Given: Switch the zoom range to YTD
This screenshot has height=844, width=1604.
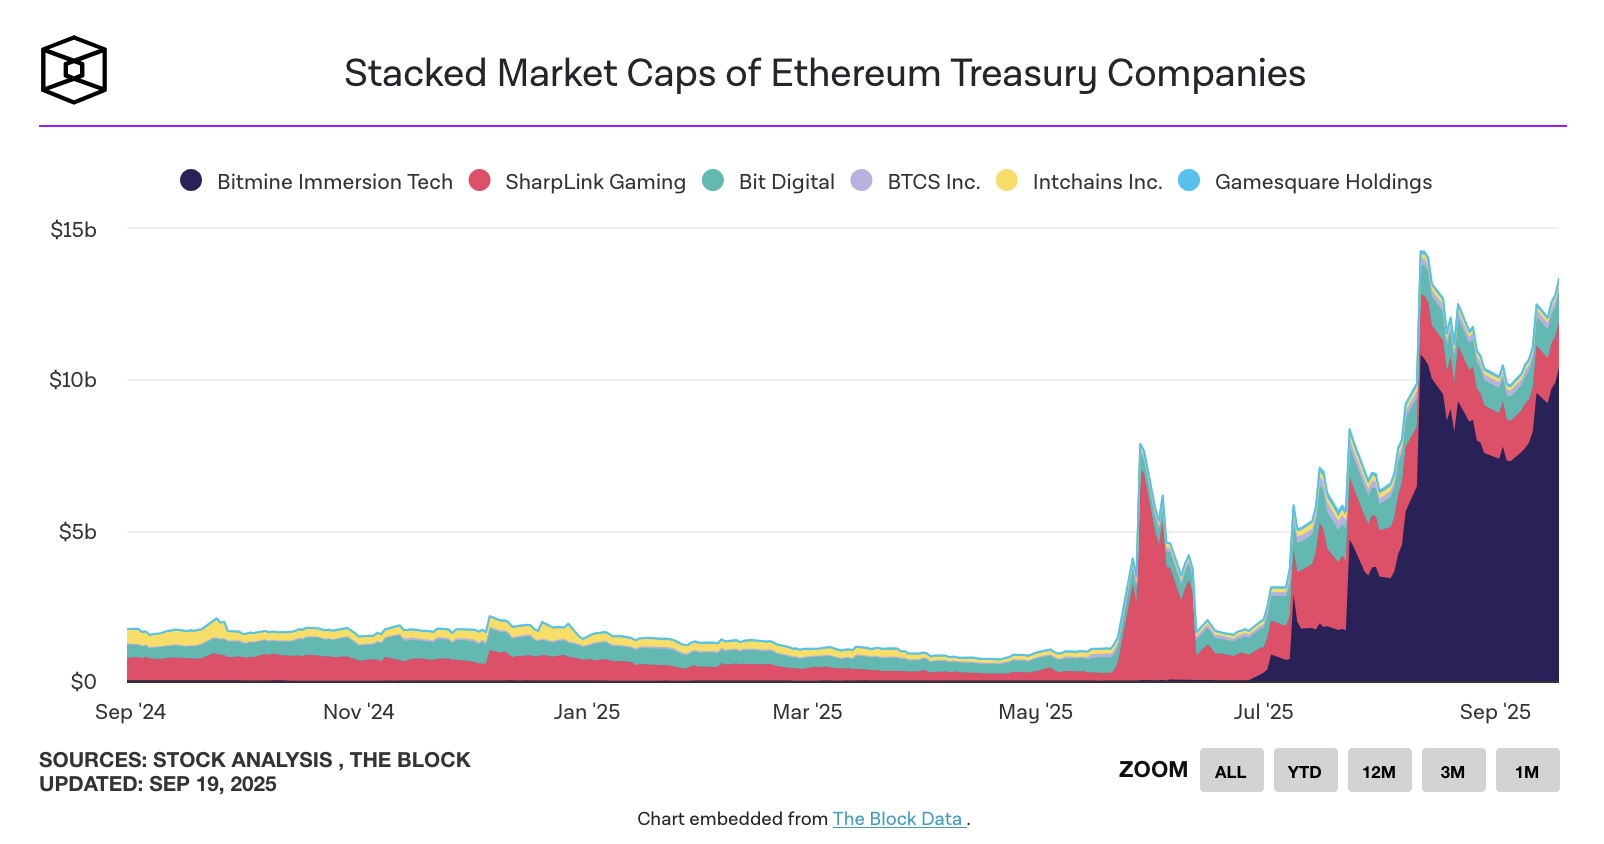Looking at the screenshot, I should pyautogui.click(x=1305, y=770).
